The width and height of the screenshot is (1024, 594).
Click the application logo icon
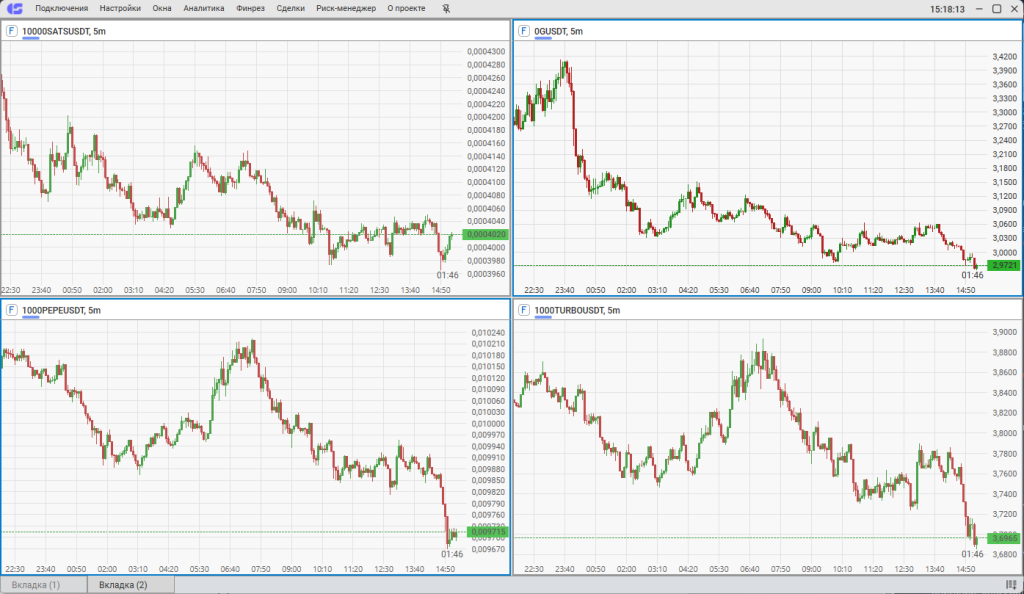(x=15, y=9)
